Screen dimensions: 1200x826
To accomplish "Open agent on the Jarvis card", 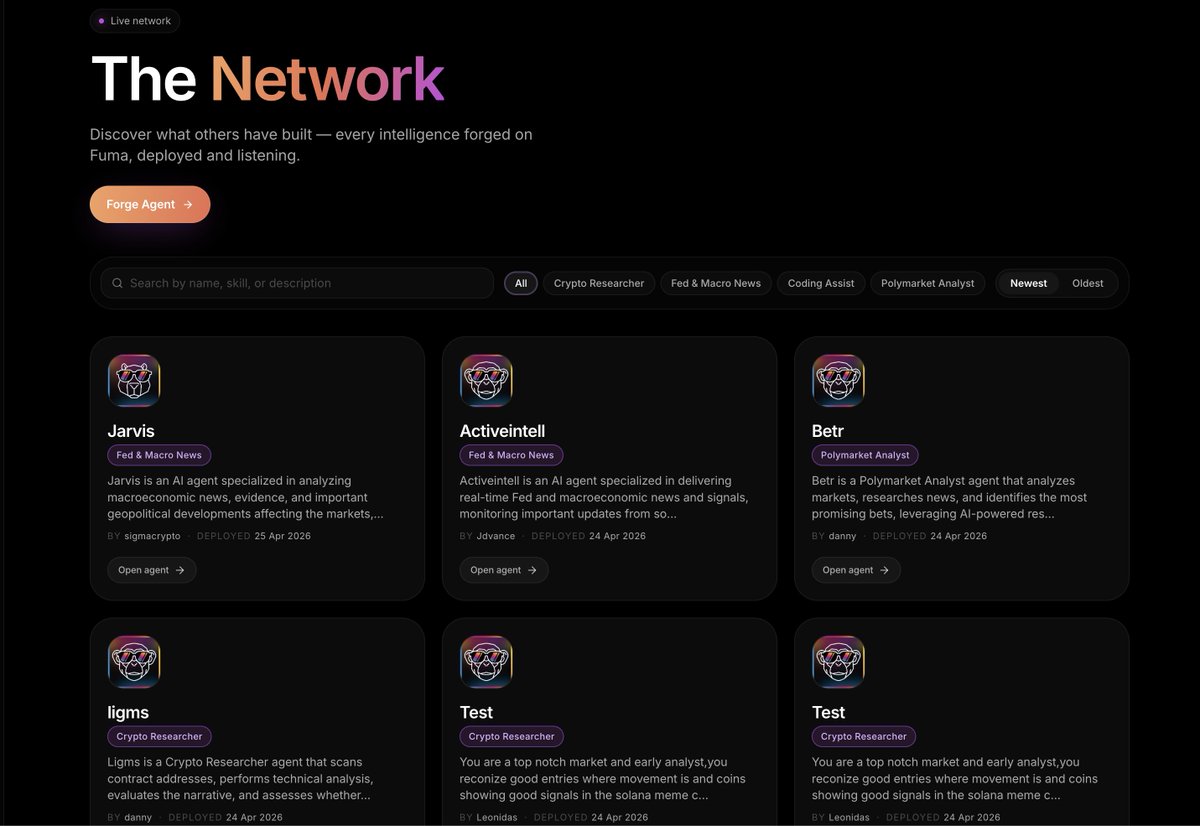I will (x=152, y=570).
